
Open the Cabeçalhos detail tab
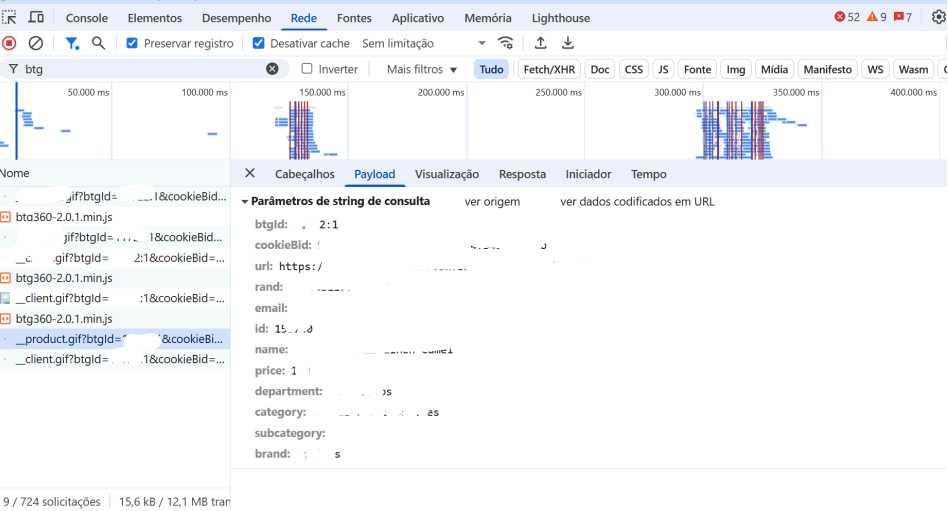tap(305, 174)
